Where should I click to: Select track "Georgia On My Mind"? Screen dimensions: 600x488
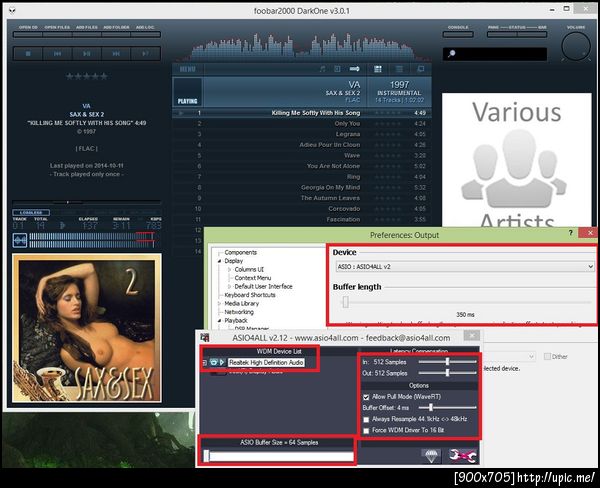(x=331, y=187)
